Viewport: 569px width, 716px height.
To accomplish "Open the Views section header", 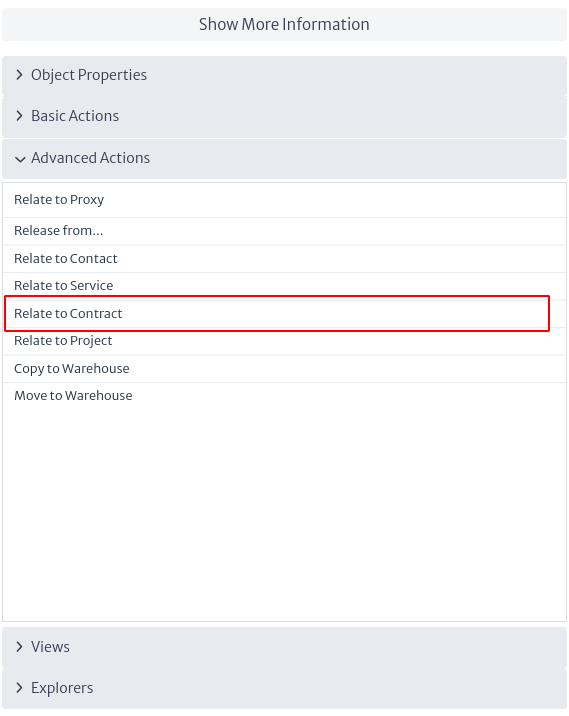I will [284, 647].
